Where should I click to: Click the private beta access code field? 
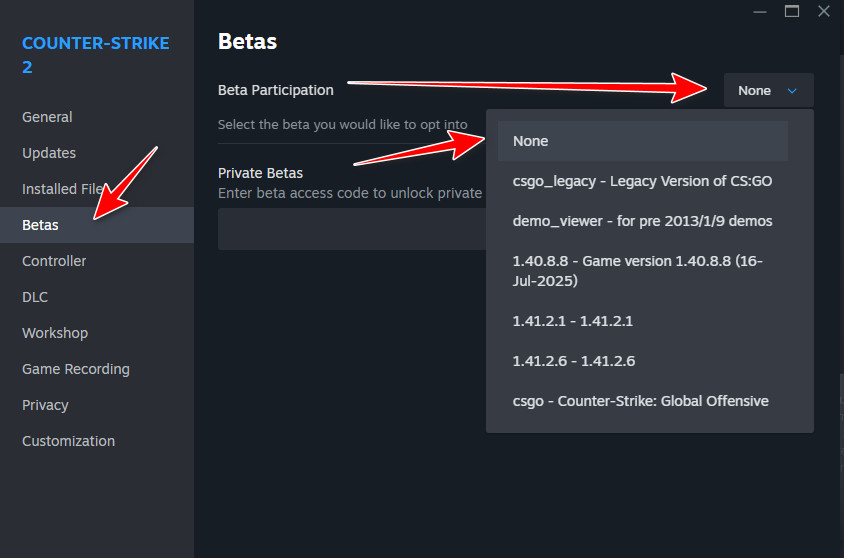tap(350, 229)
